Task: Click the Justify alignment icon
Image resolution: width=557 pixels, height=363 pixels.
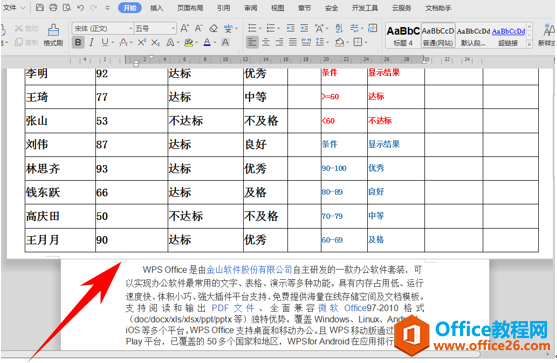Action: pos(293,43)
